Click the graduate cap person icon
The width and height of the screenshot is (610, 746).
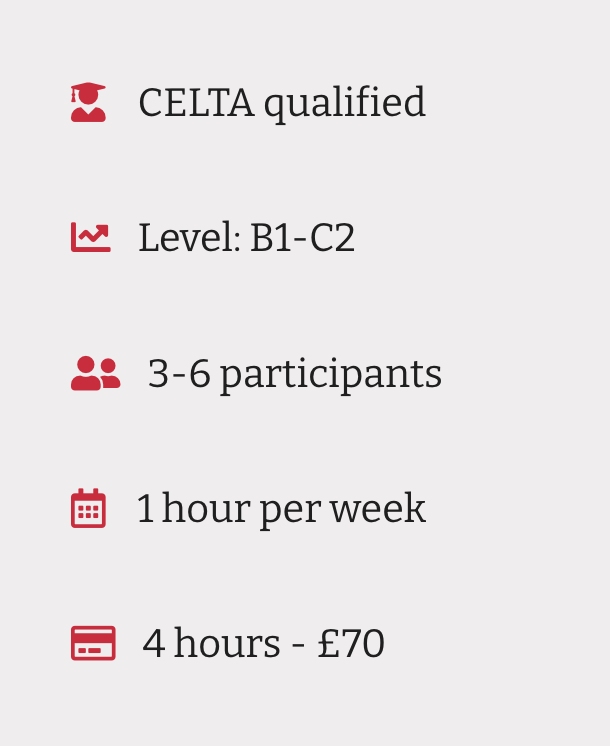click(89, 102)
